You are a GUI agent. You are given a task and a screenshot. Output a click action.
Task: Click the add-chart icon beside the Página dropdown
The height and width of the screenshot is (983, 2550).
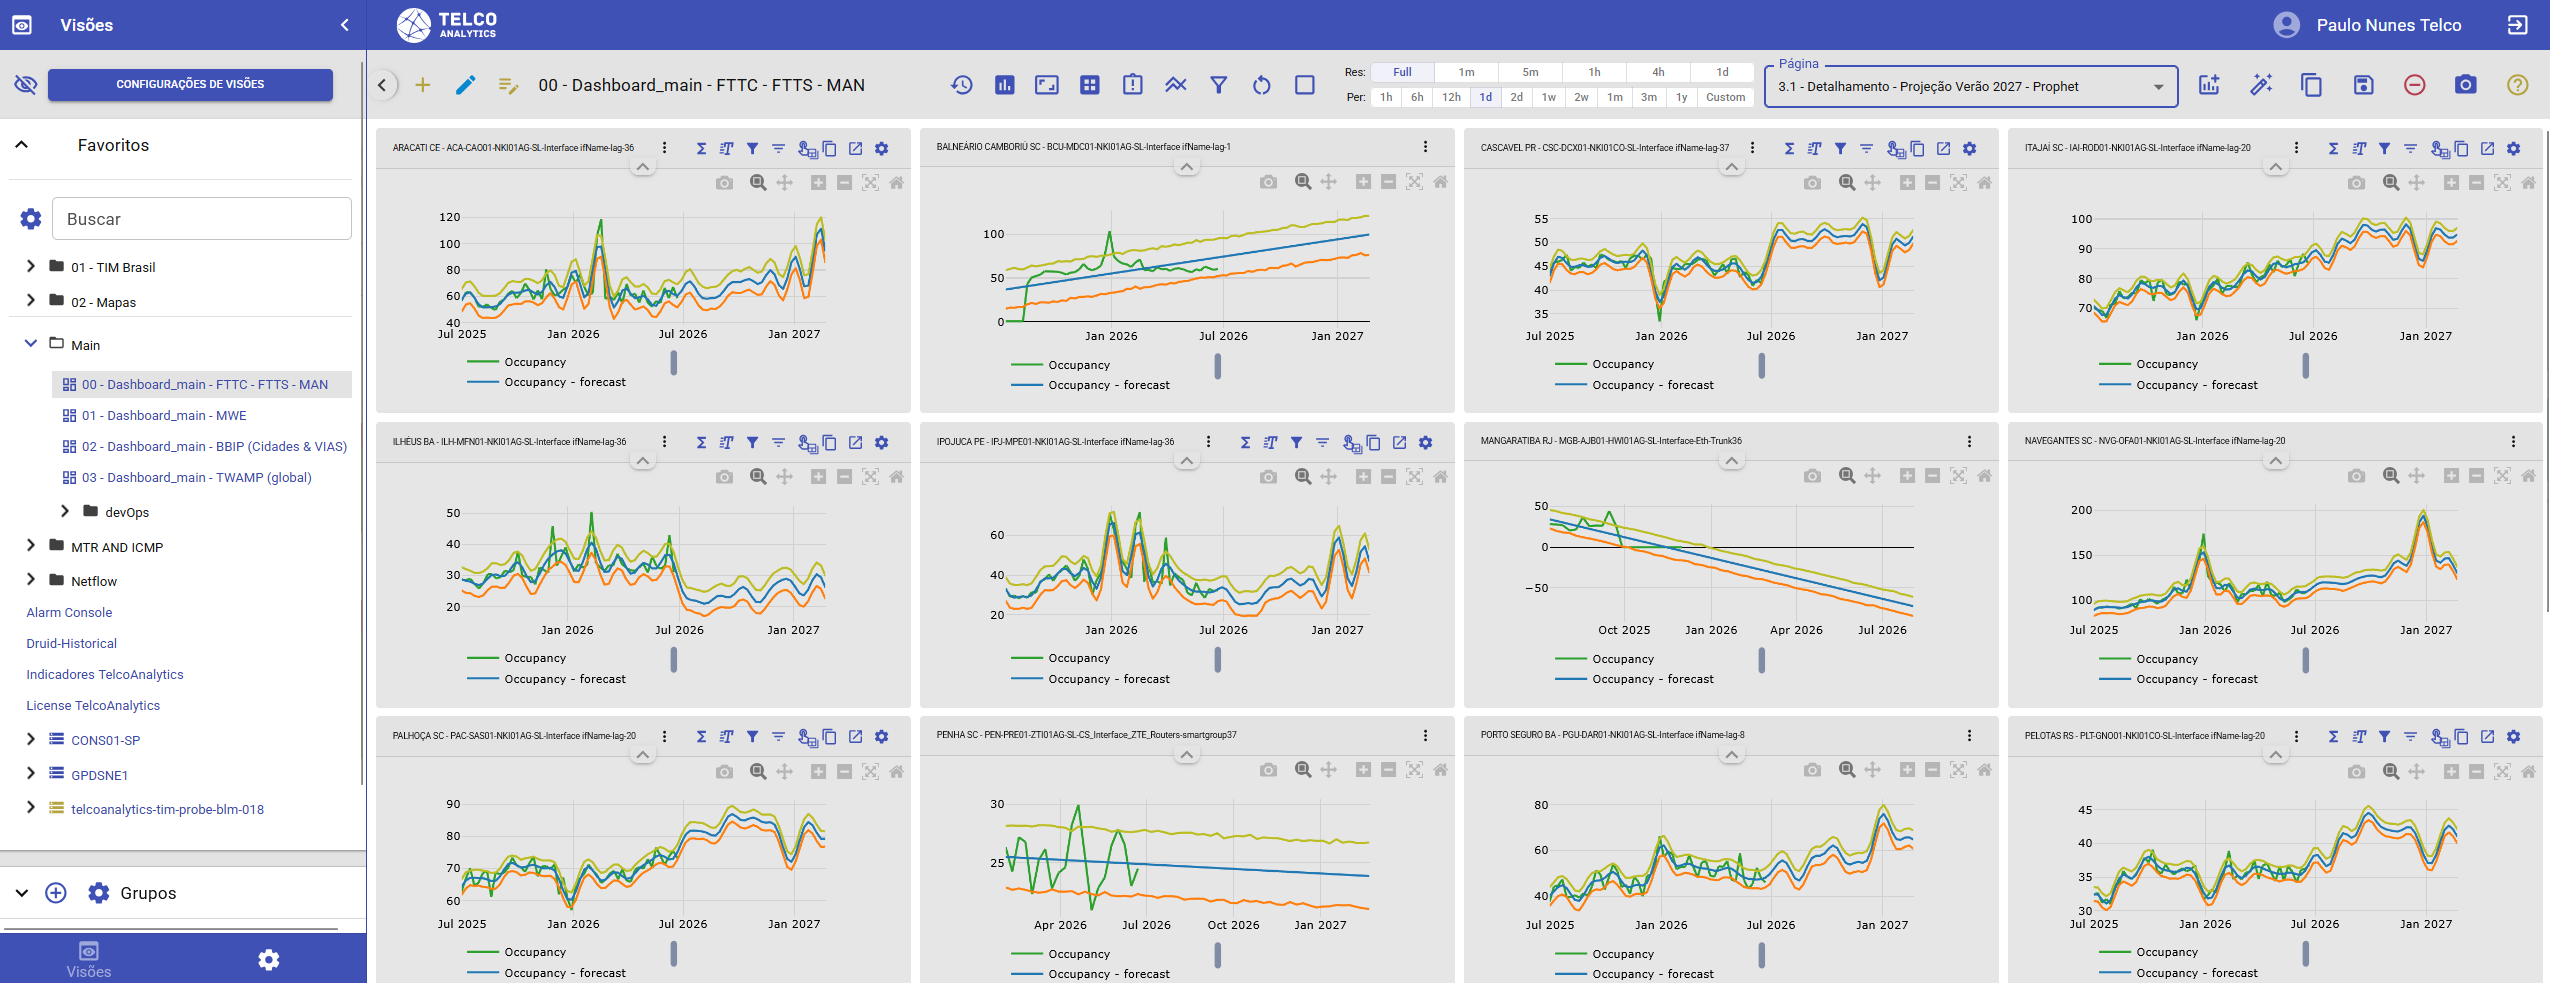[2209, 85]
